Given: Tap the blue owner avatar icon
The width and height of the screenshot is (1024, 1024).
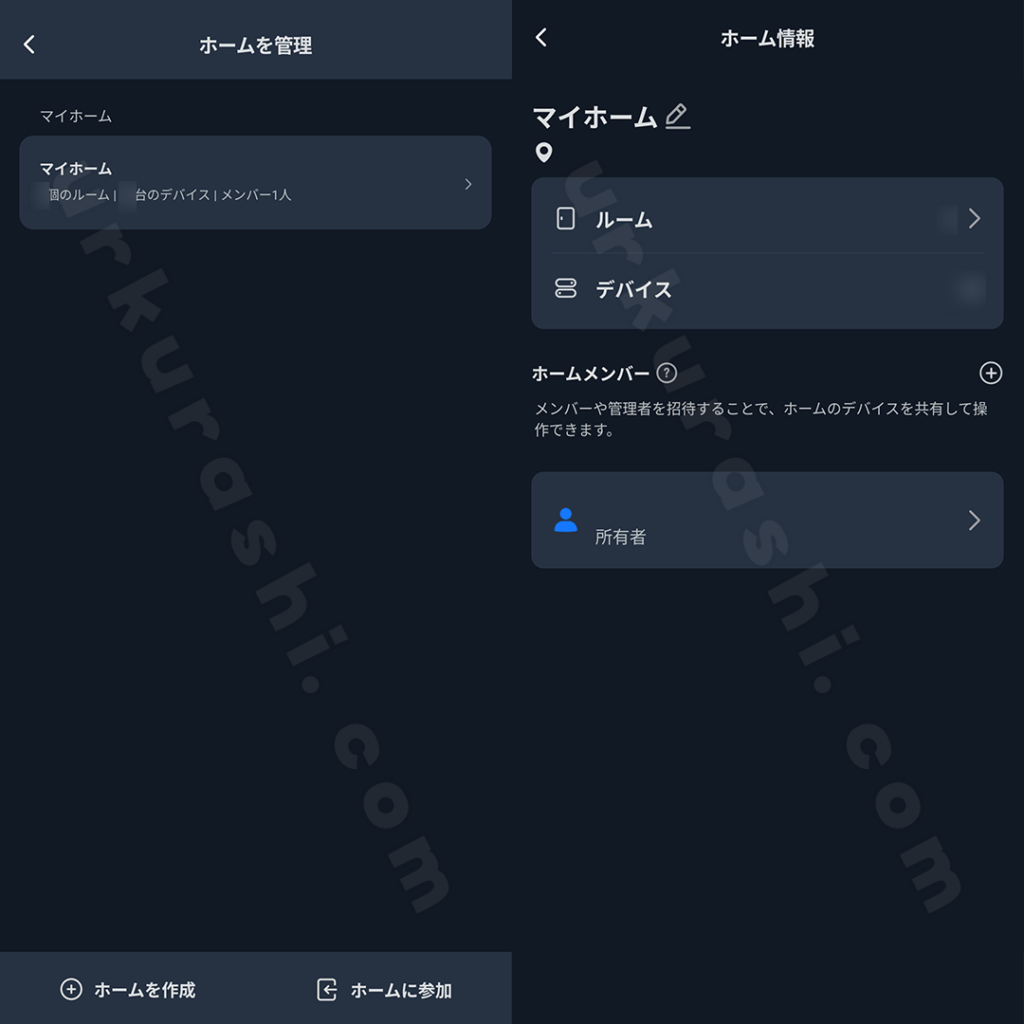Looking at the screenshot, I should point(566,520).
